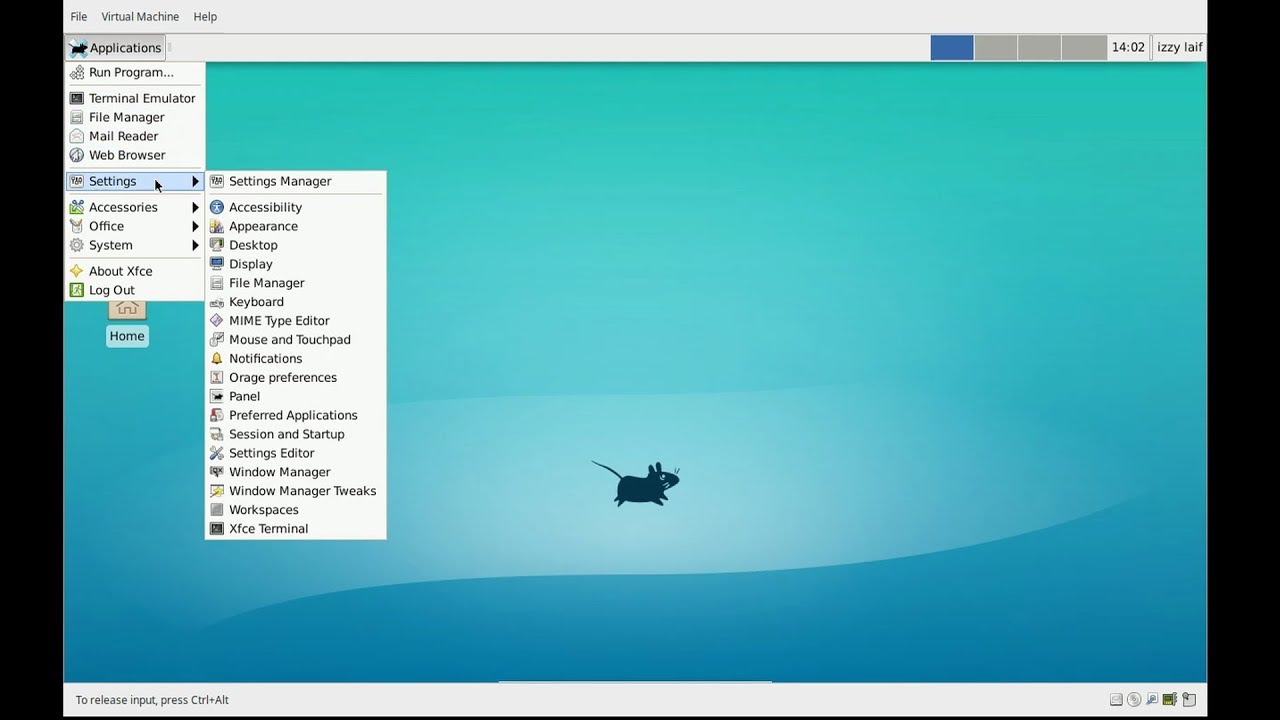Select the File Manager entry in Settings submenu
The width and height of the screenshot is (1280, 720).
pos(295,283)
